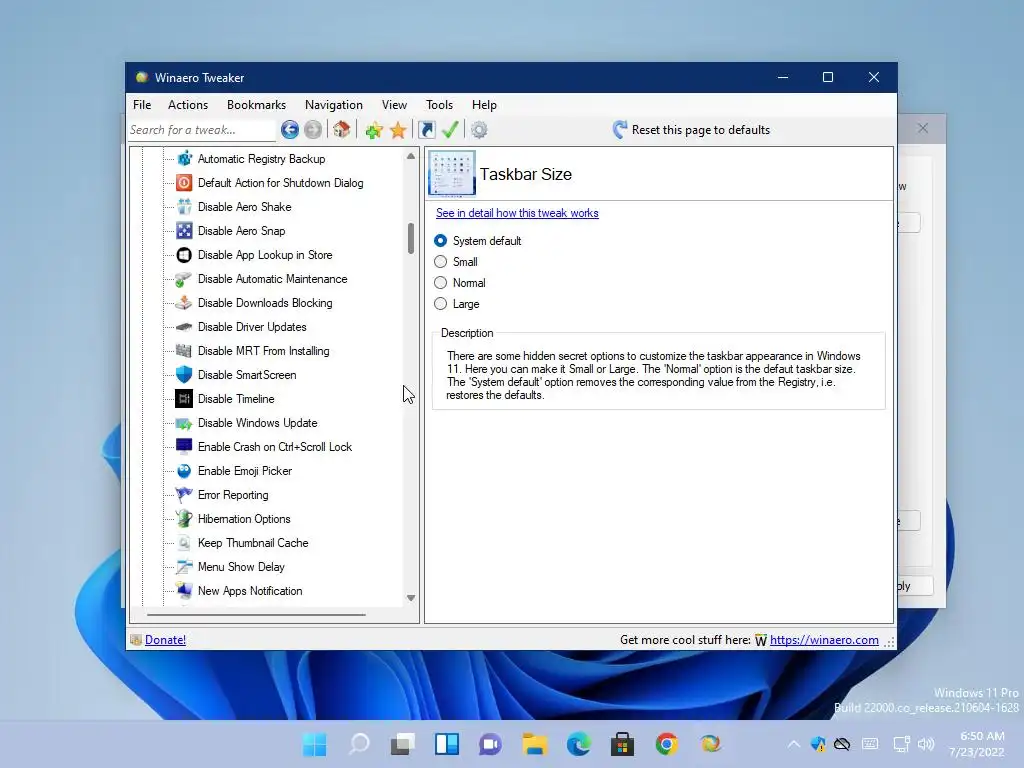1024x768 pixels.
Task: Open the Navigation menu
Action: (334, 104)
